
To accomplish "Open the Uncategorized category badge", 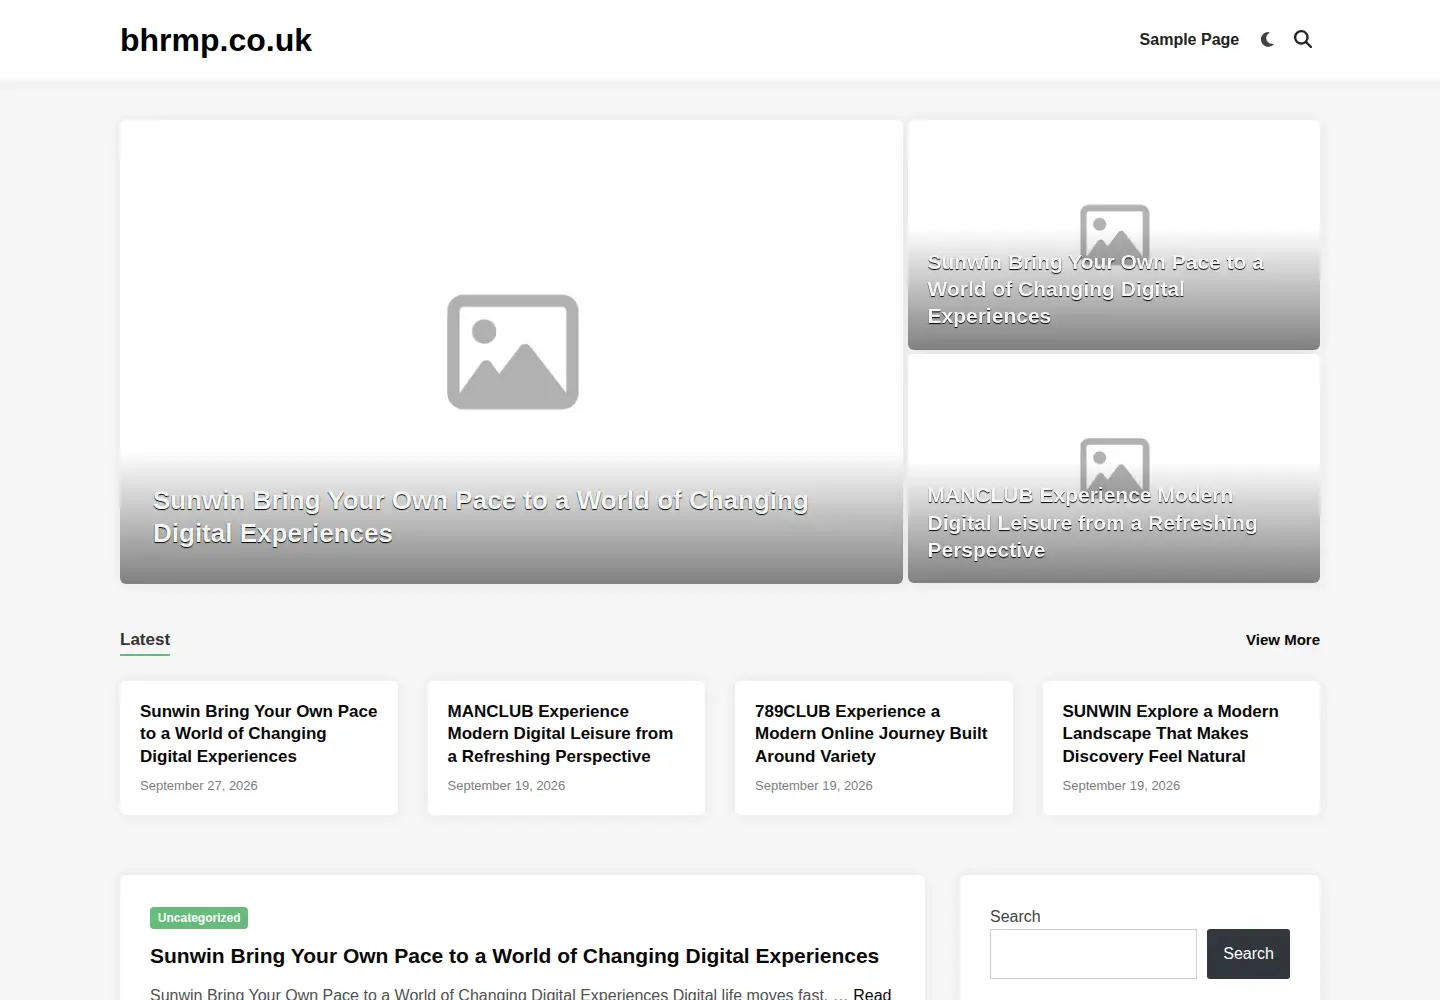I will pyautogui.click(x=199, y=918).
